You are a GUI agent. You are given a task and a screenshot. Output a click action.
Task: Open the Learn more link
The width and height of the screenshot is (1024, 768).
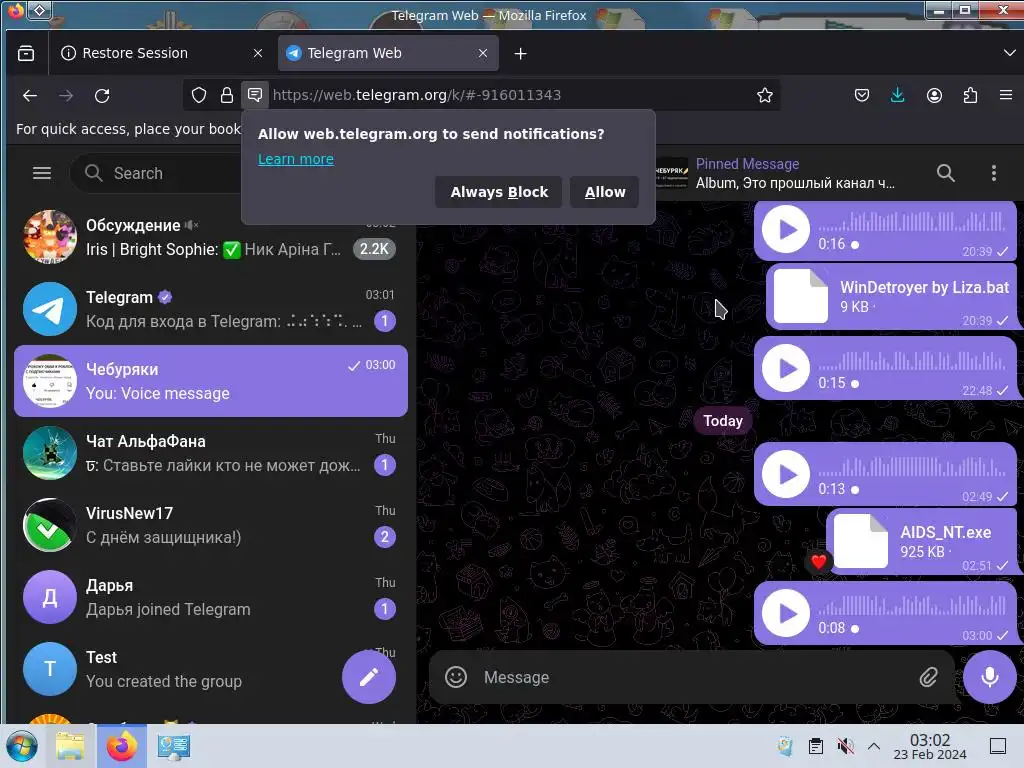click(296, 159)
